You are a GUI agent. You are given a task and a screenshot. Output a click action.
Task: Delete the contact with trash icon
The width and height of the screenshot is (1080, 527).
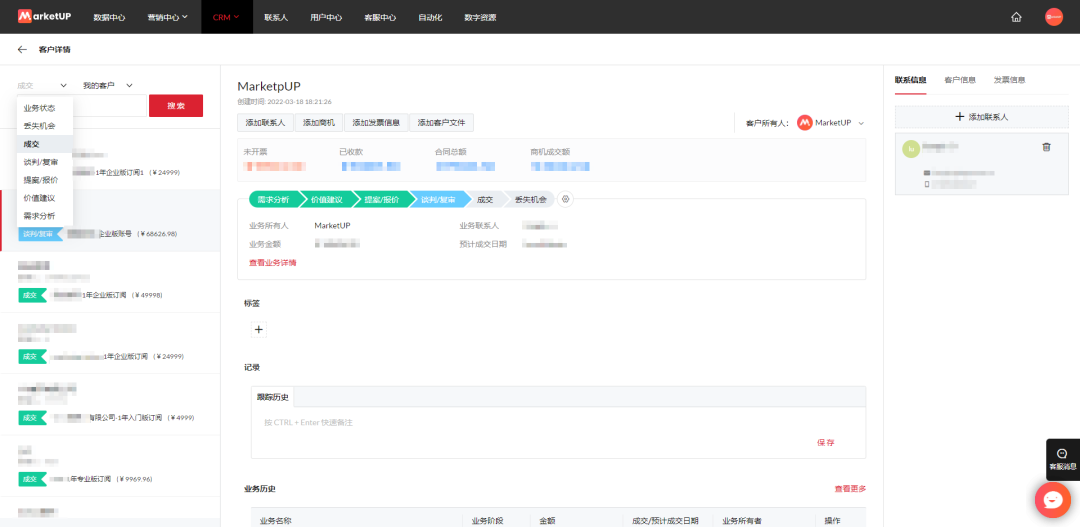tap(1046, 147)
